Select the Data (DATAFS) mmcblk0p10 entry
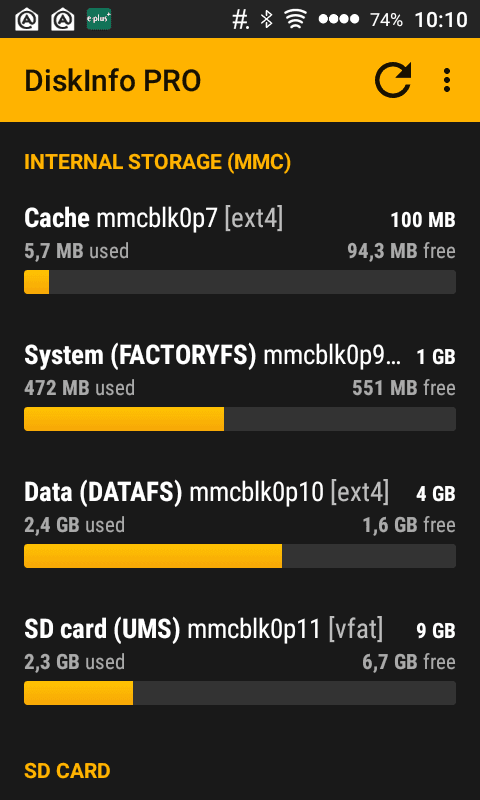Image resolution: width=480 pixels, height=800 pixels. click(x=240, y=523)
